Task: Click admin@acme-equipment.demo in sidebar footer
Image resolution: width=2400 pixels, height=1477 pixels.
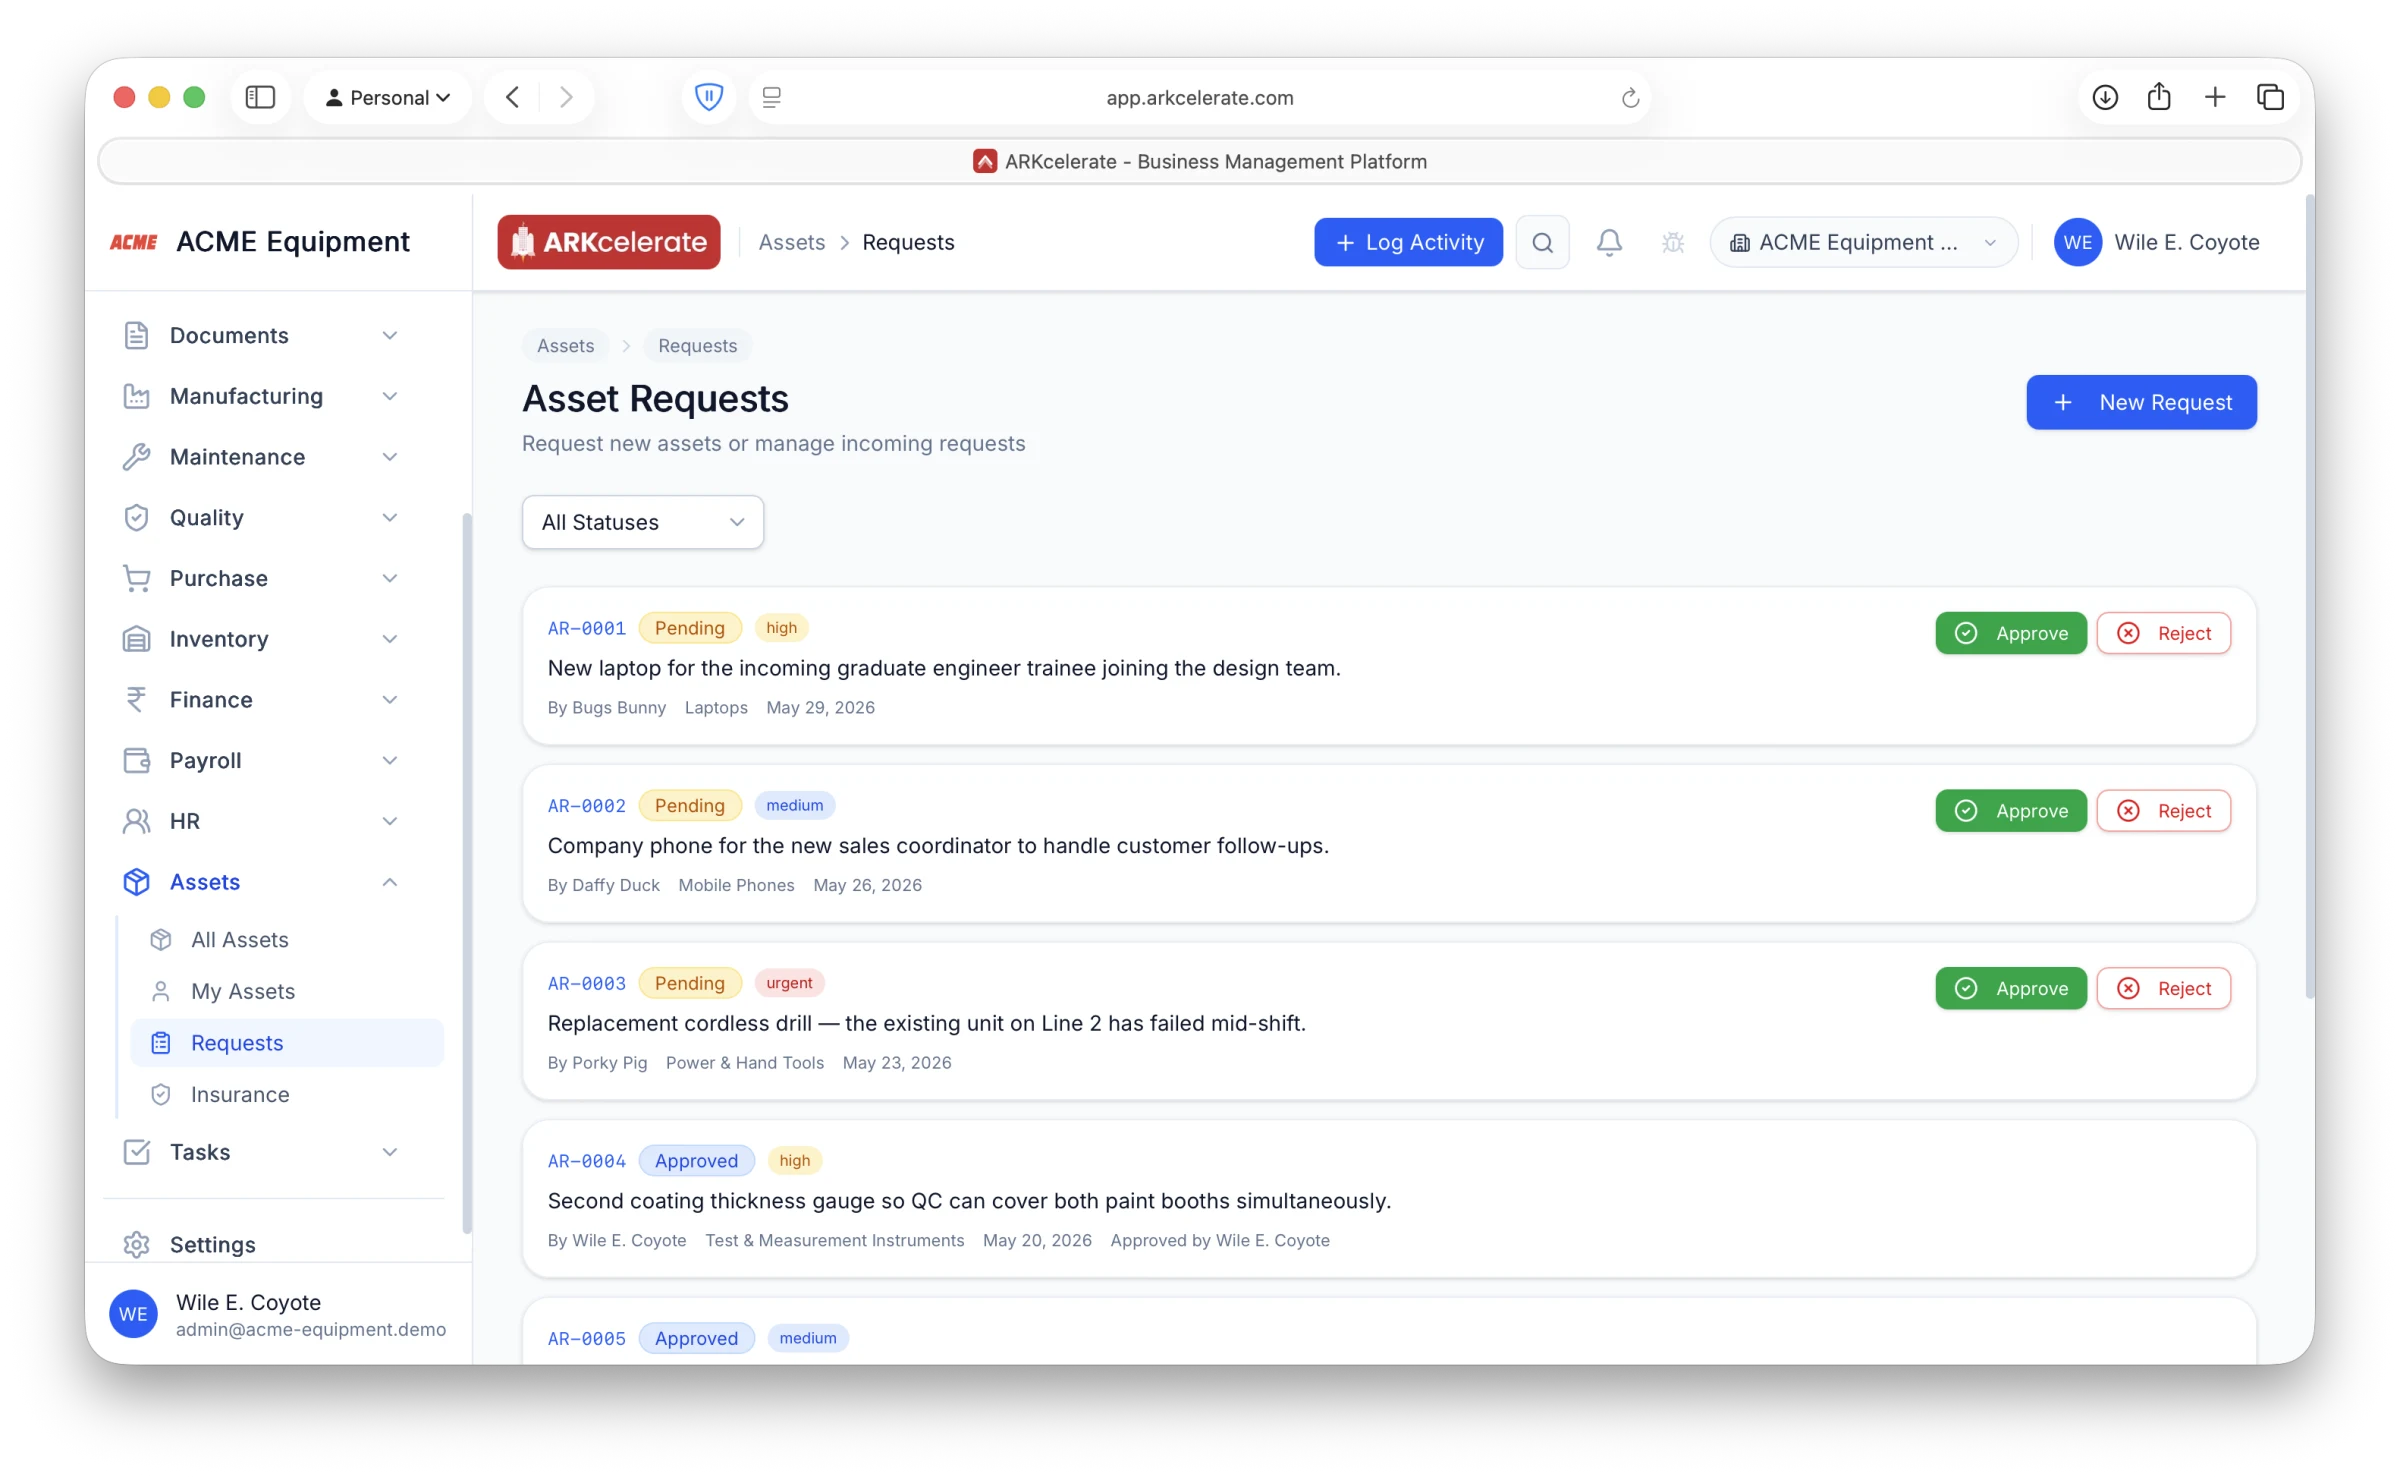Action: (x=311, y=1330)
